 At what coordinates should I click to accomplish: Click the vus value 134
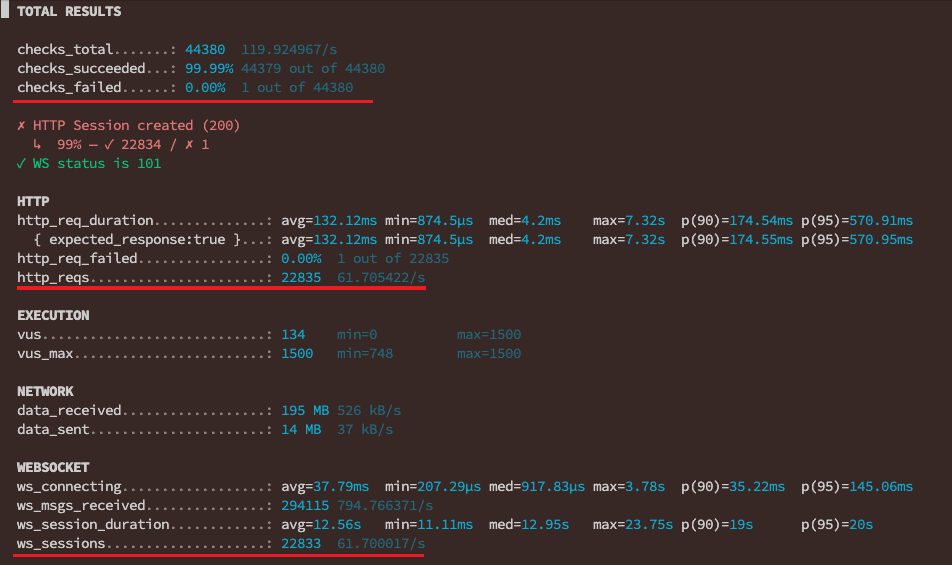[293, 335]
